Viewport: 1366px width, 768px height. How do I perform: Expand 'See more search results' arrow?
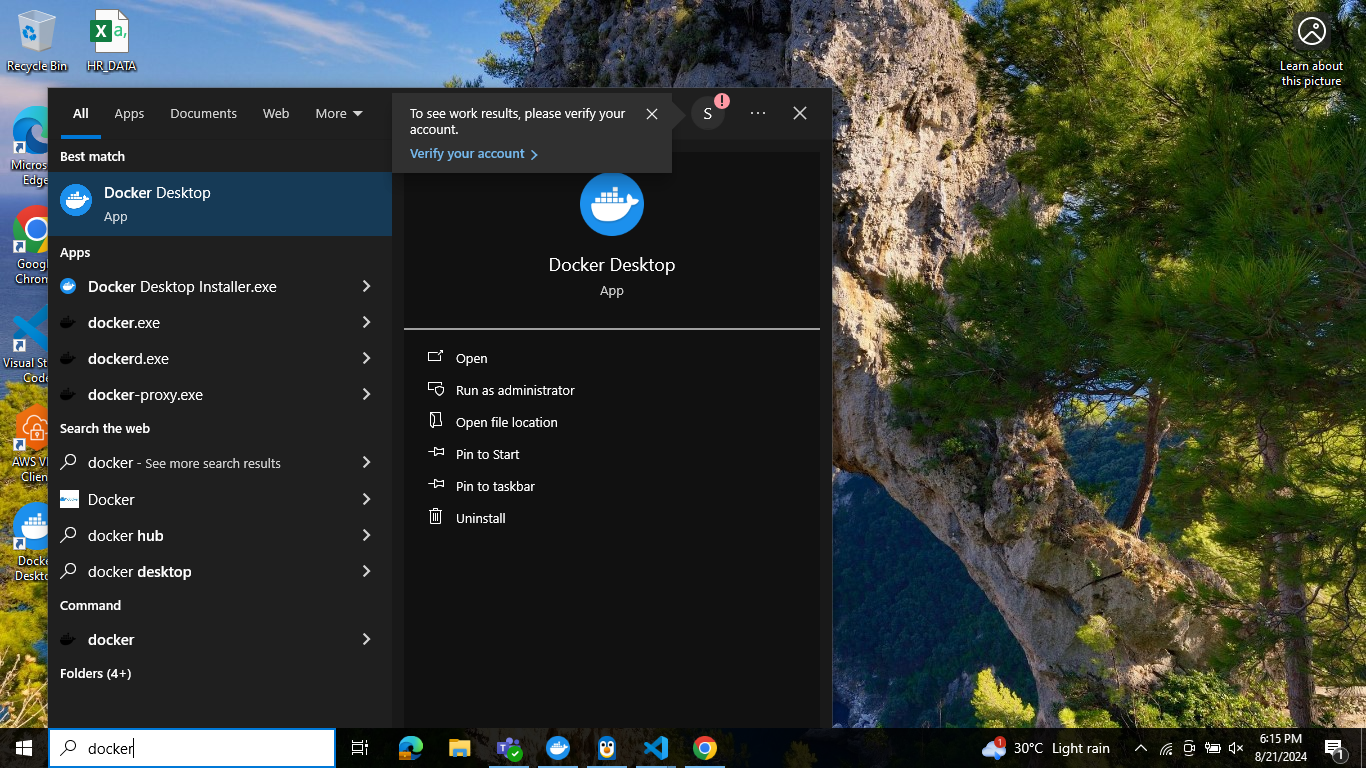(x=366, y=462)
